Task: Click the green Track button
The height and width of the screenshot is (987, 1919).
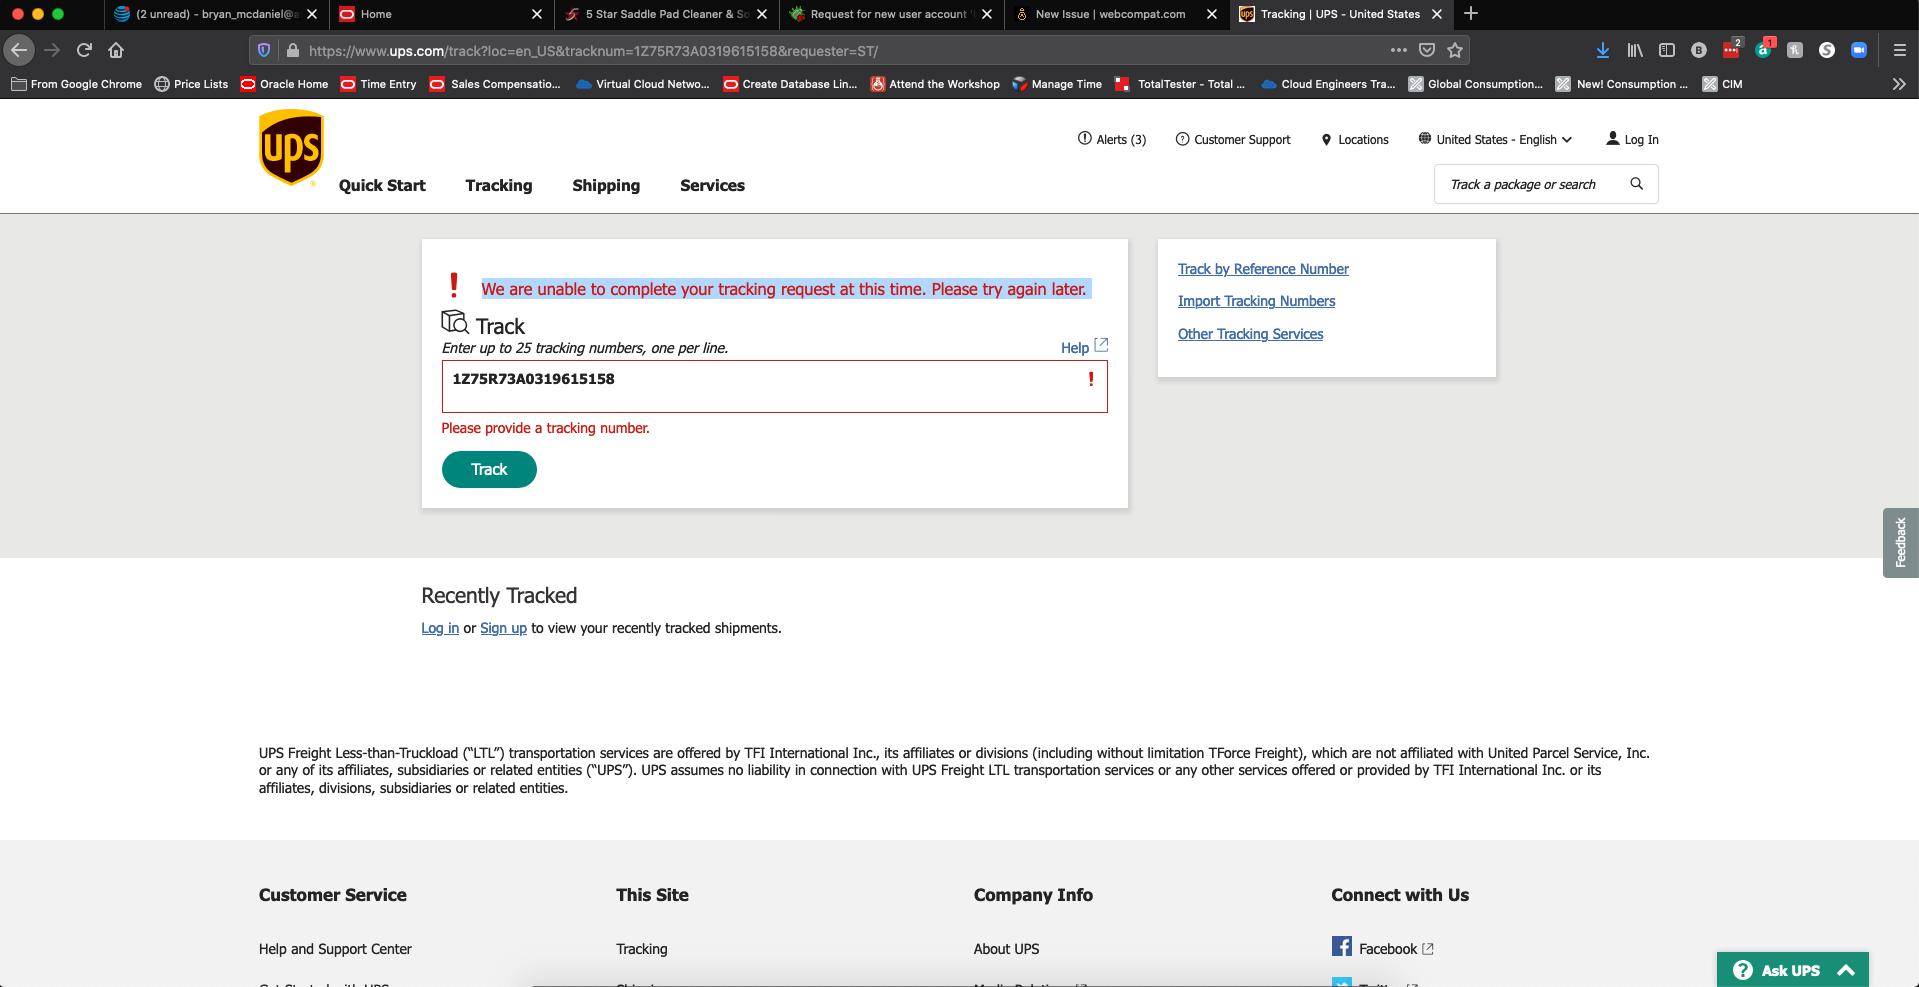Action: pos(489,469)
